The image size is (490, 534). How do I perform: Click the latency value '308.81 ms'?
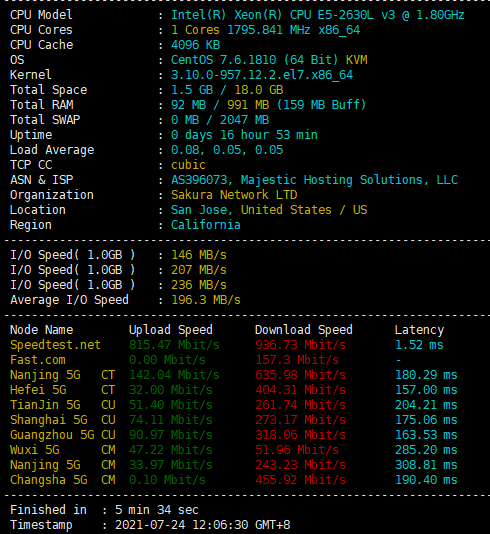426,465
